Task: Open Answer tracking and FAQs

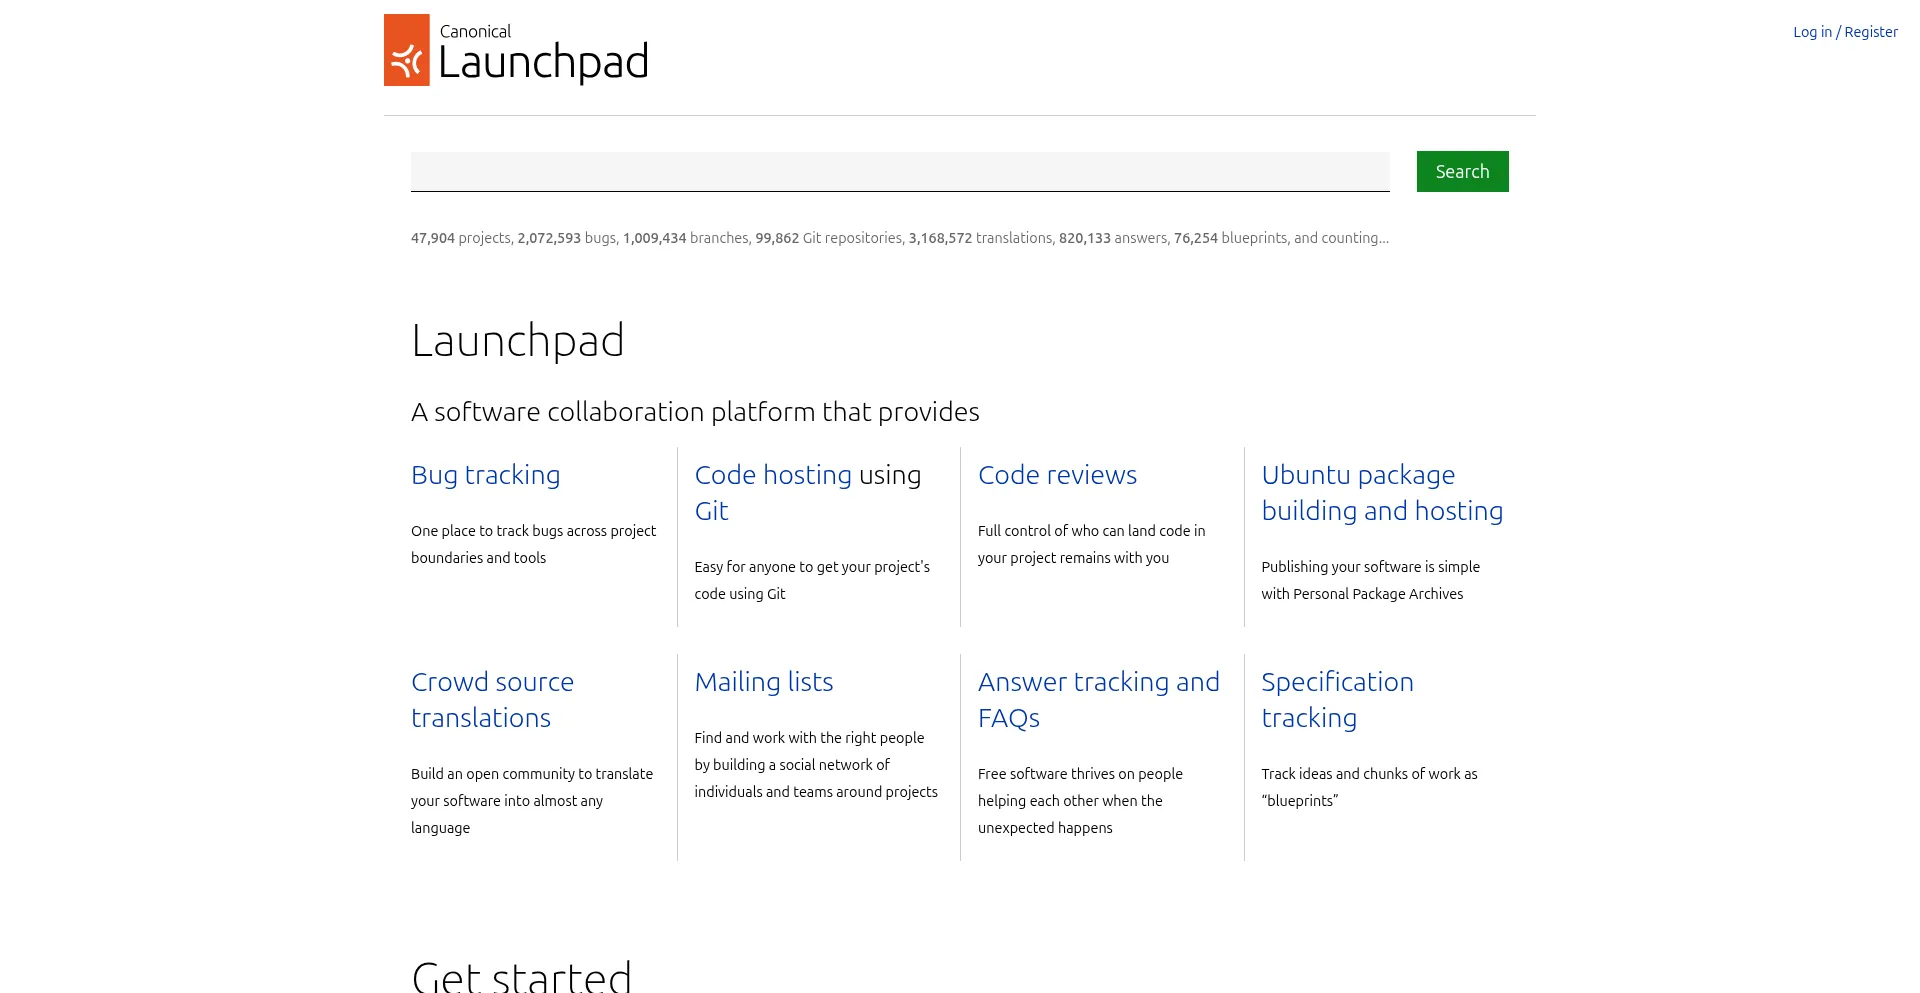Action: click(x=1098, y=700)
